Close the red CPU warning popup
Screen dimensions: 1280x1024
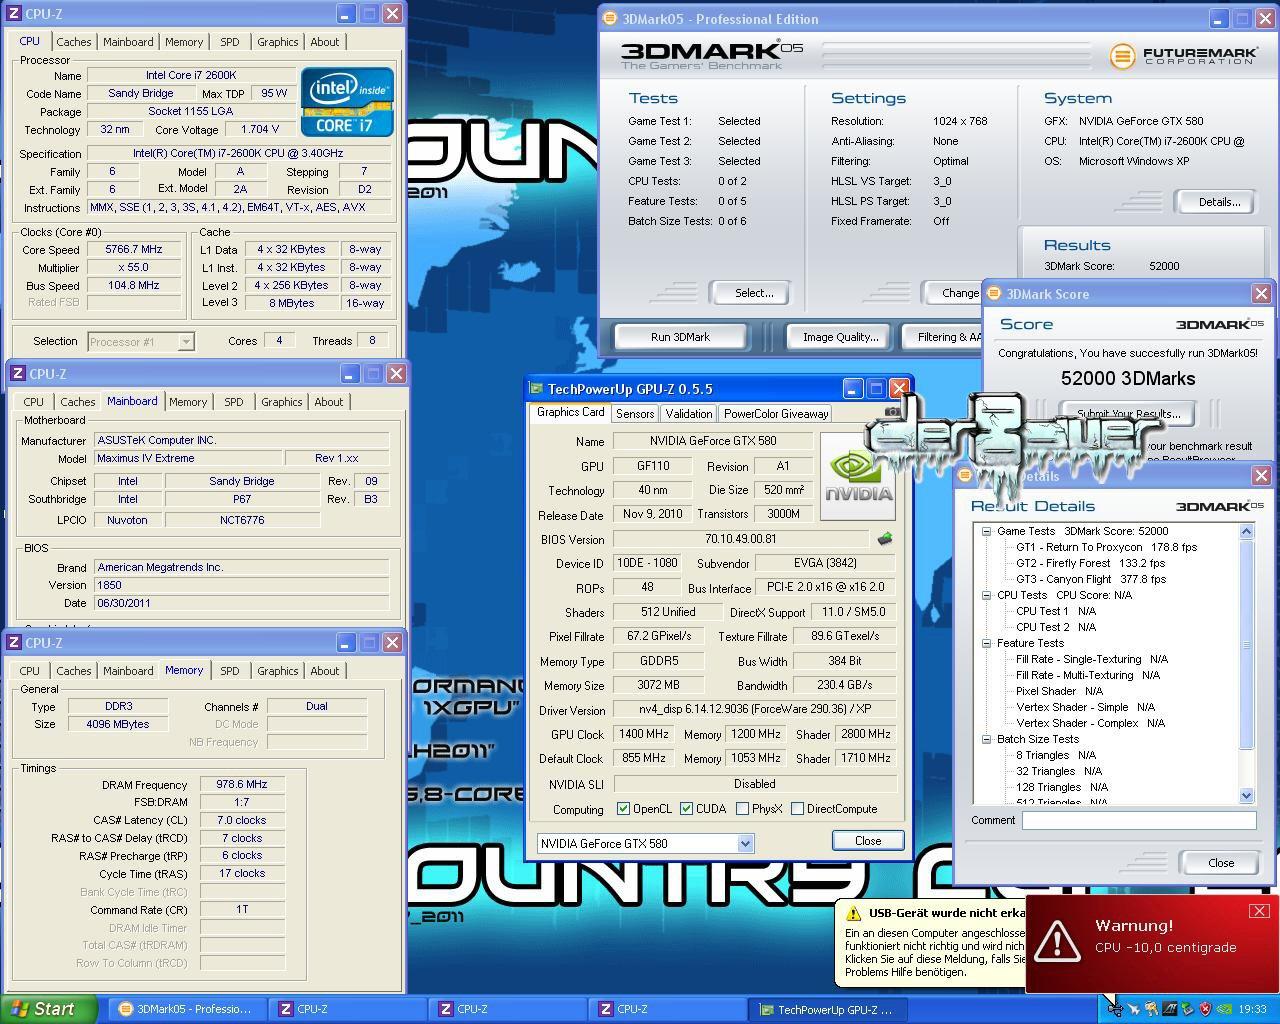(1259, 910)
